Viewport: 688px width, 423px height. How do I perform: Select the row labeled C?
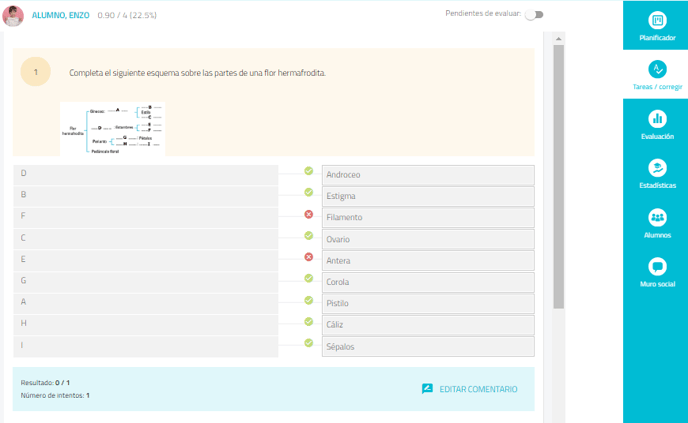pyautogui.click(x=146, y=239)
